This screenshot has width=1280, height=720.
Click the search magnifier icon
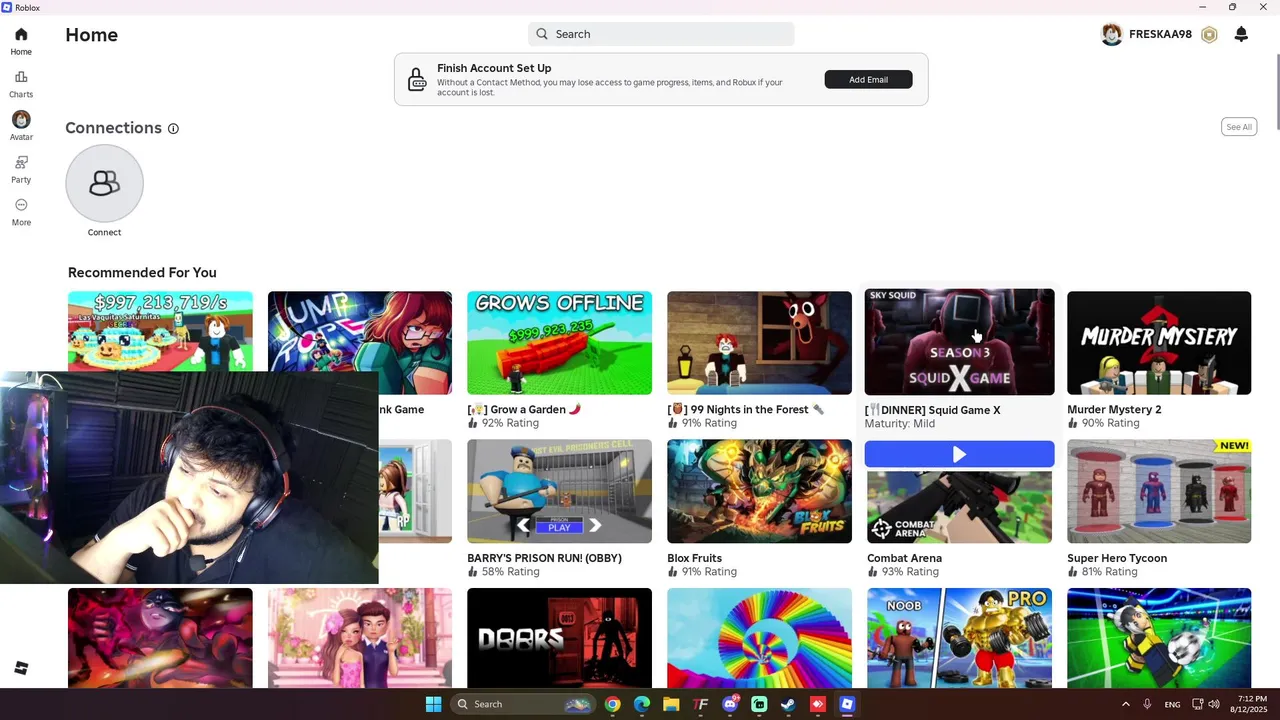tap(542, 34)
